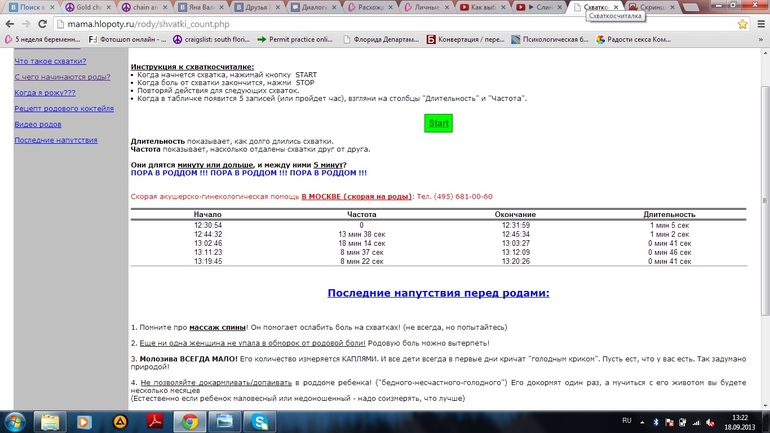
Task: Click the Bluetooth tray icon
Action: [x=656, y=422]
